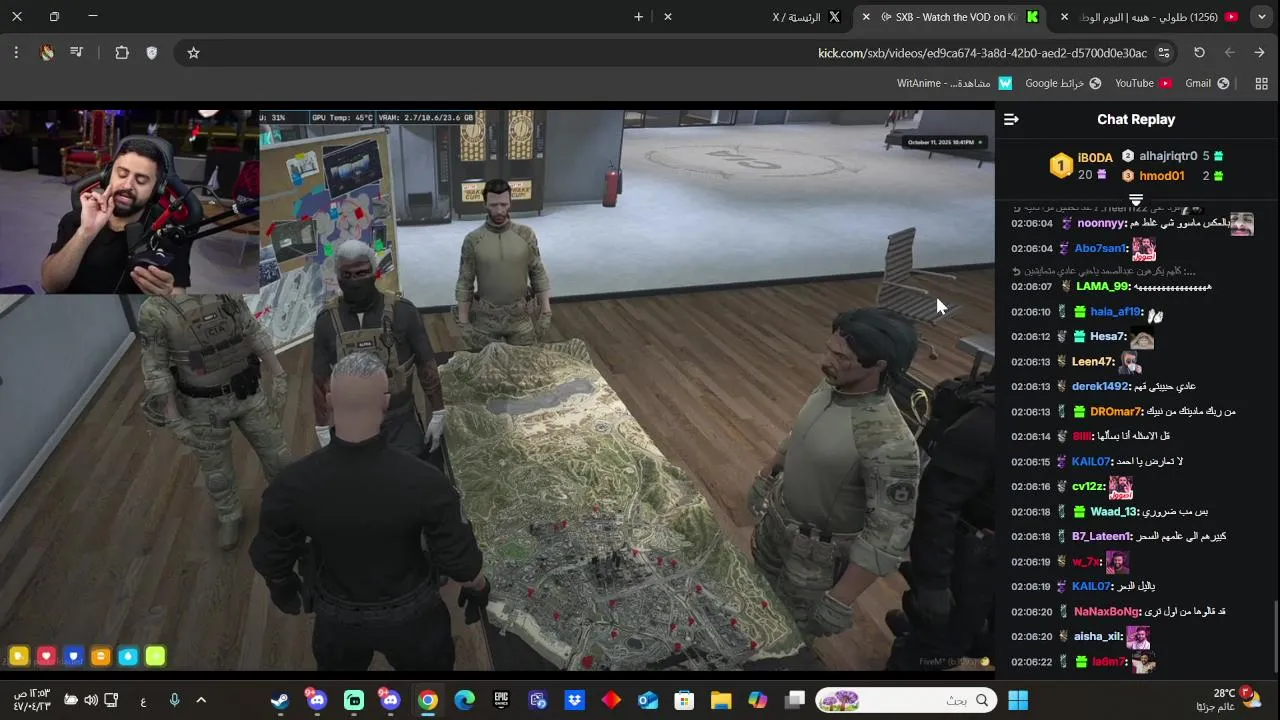1280x720 pixels.
Task: Click username Waad_13 in chat
Action: [1114, 511]
